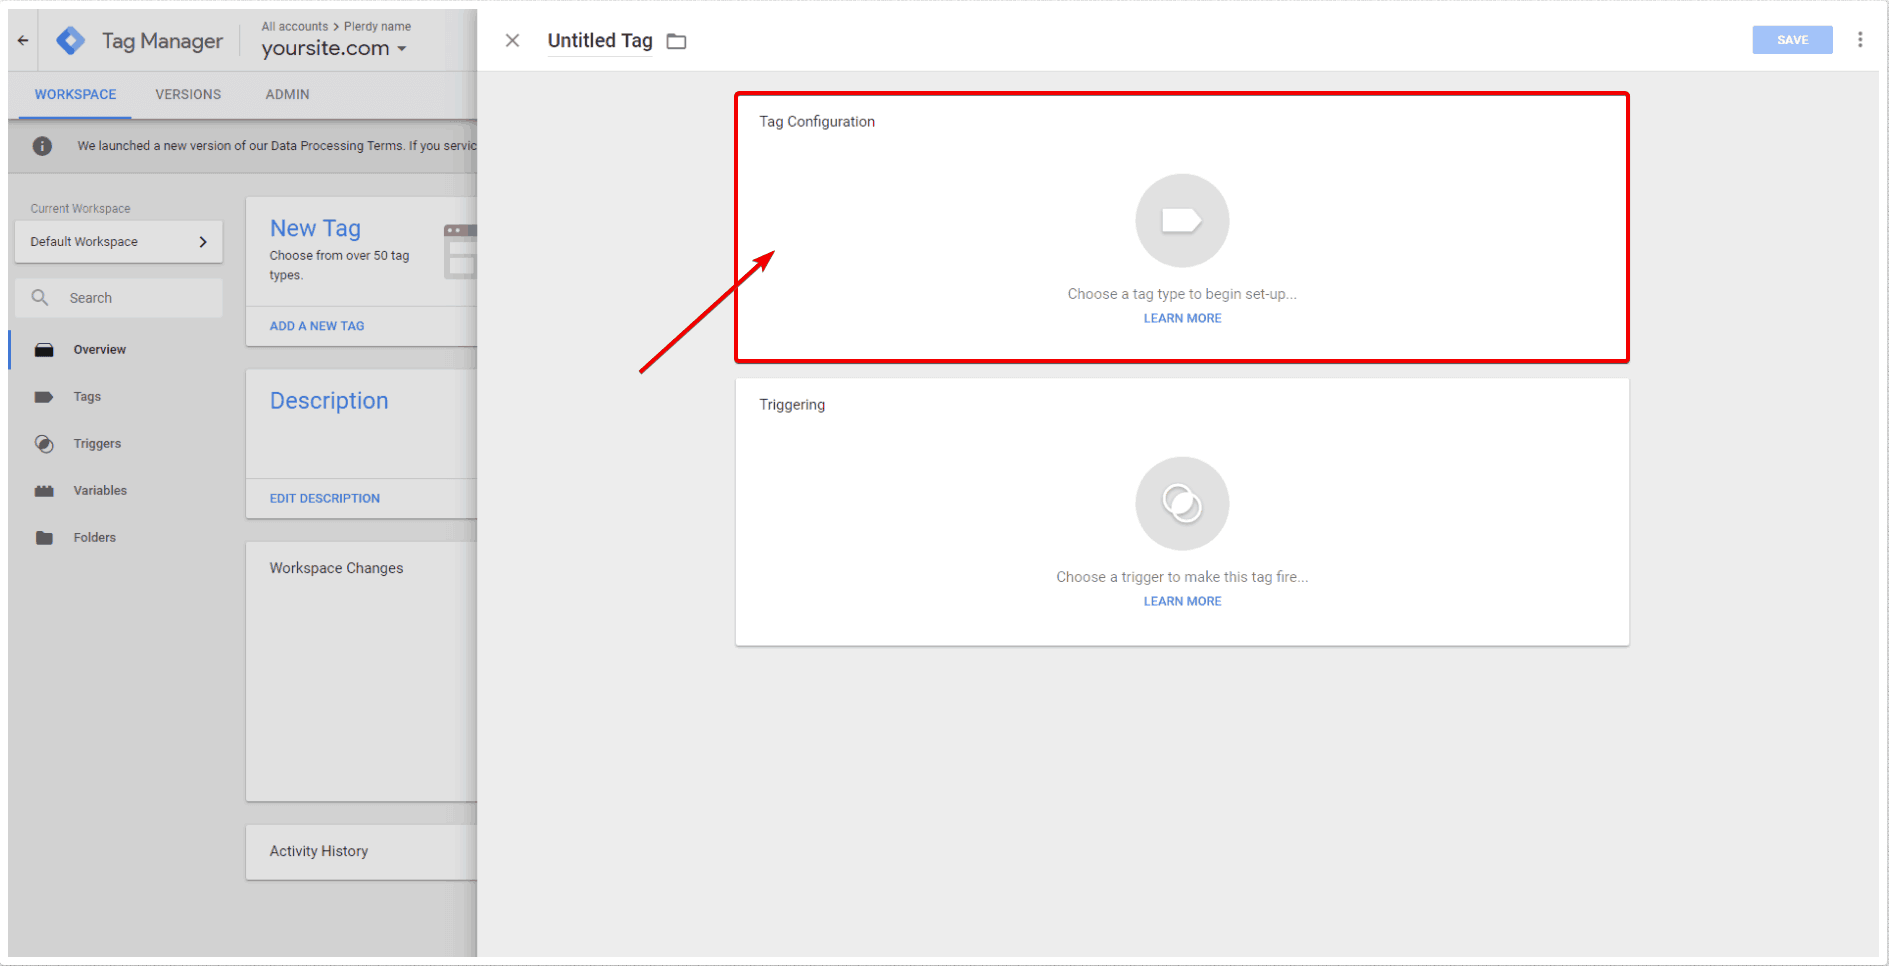Click Add a New Tag link
This screenshot has height=966, width=1889.
(x=317, y=326)
